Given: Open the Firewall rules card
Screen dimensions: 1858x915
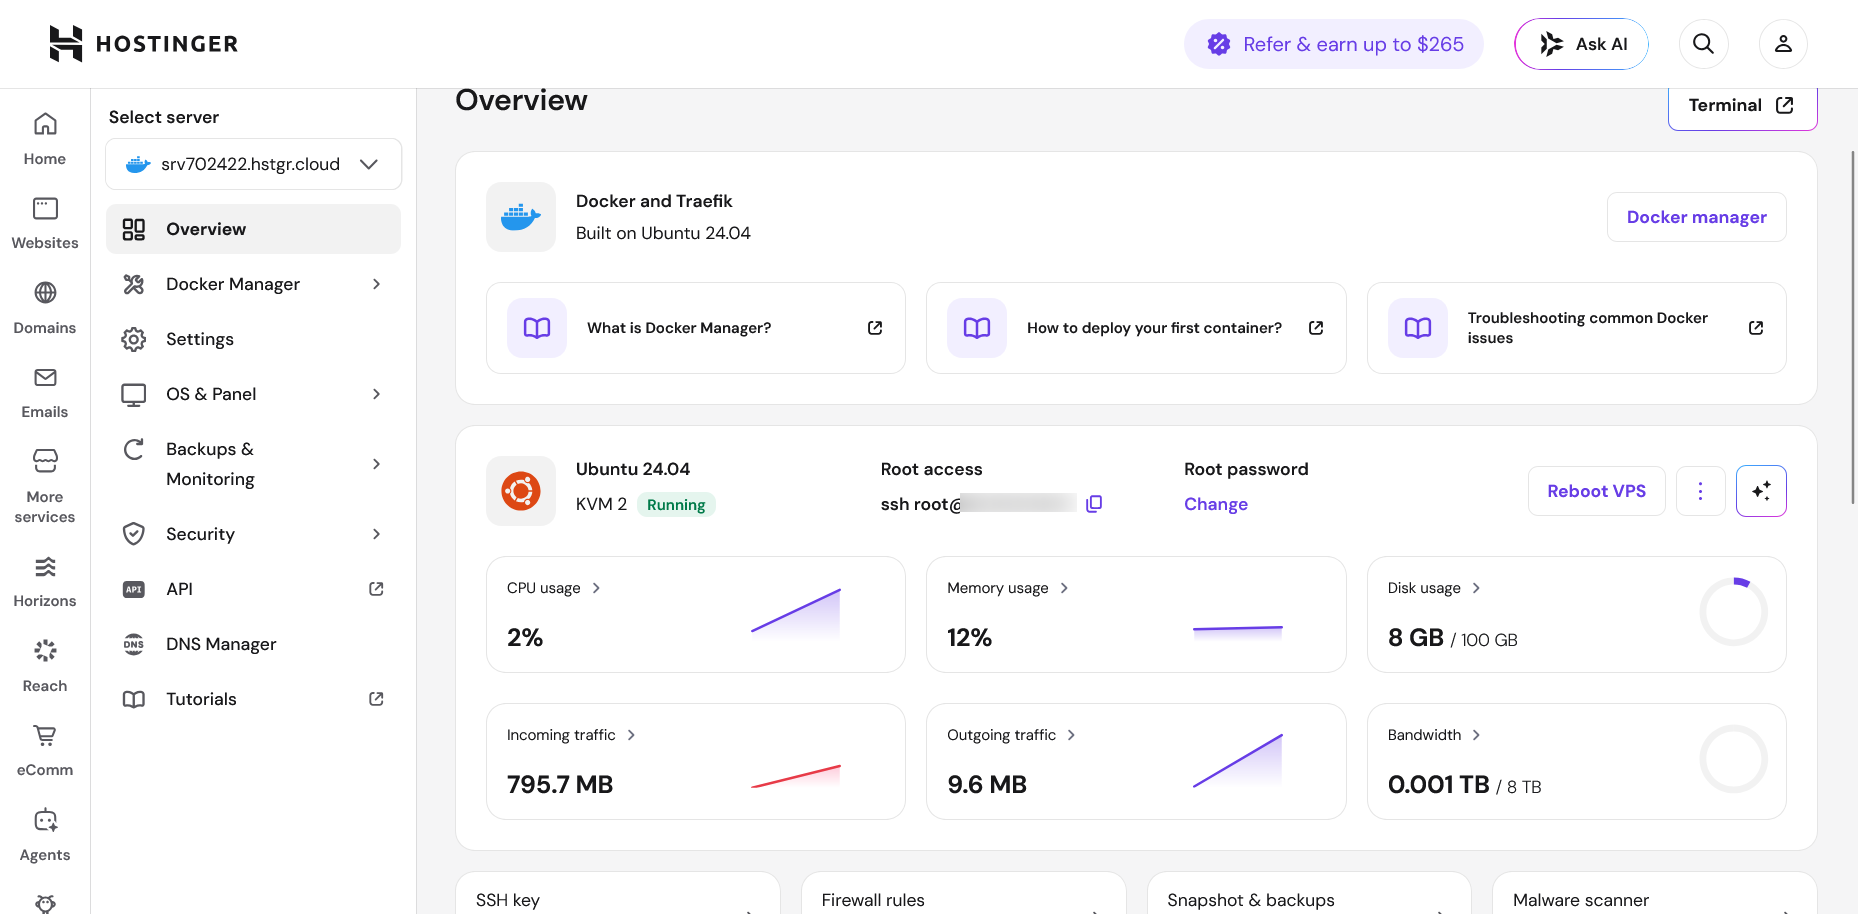Looking at the screenshot, I should click(x=964, y=894).
